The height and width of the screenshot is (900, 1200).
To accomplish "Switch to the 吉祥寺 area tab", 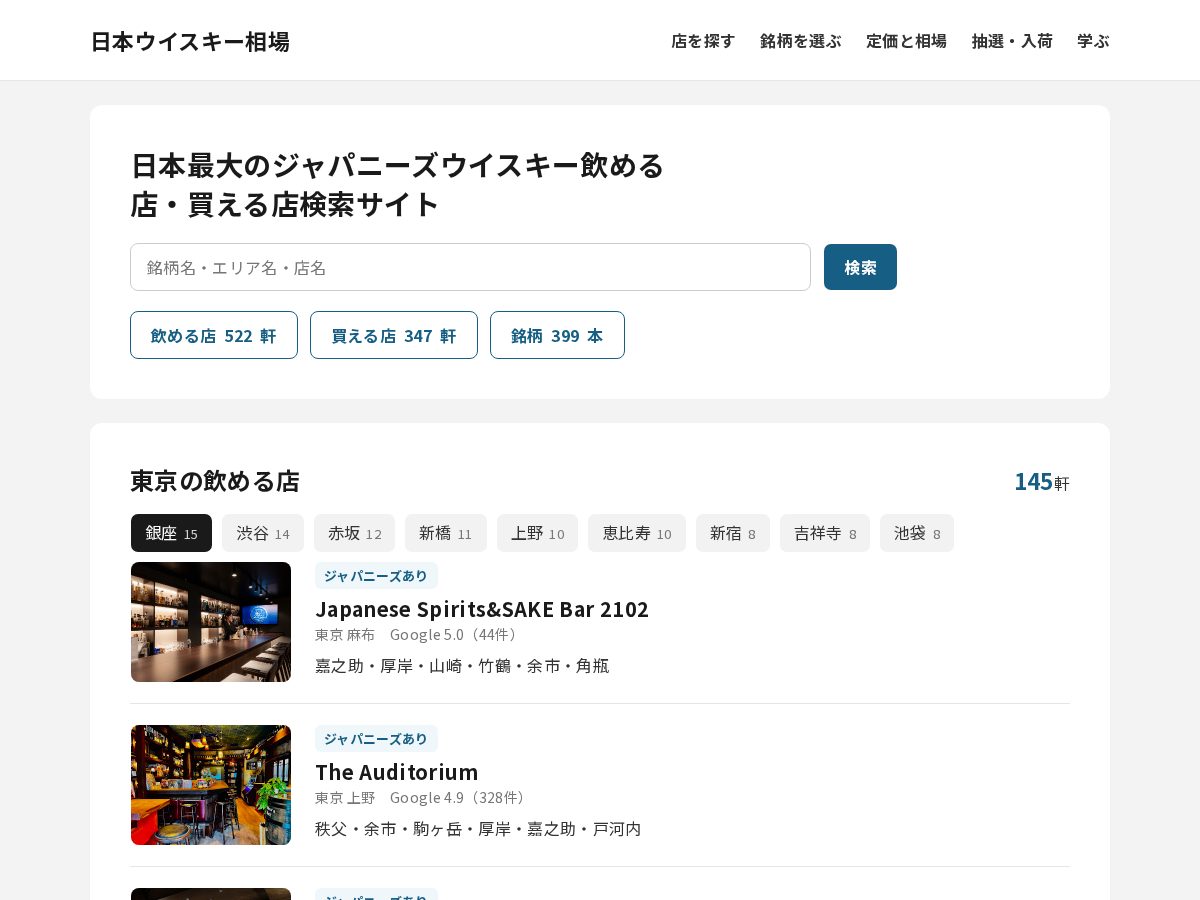I will [825, 533].
